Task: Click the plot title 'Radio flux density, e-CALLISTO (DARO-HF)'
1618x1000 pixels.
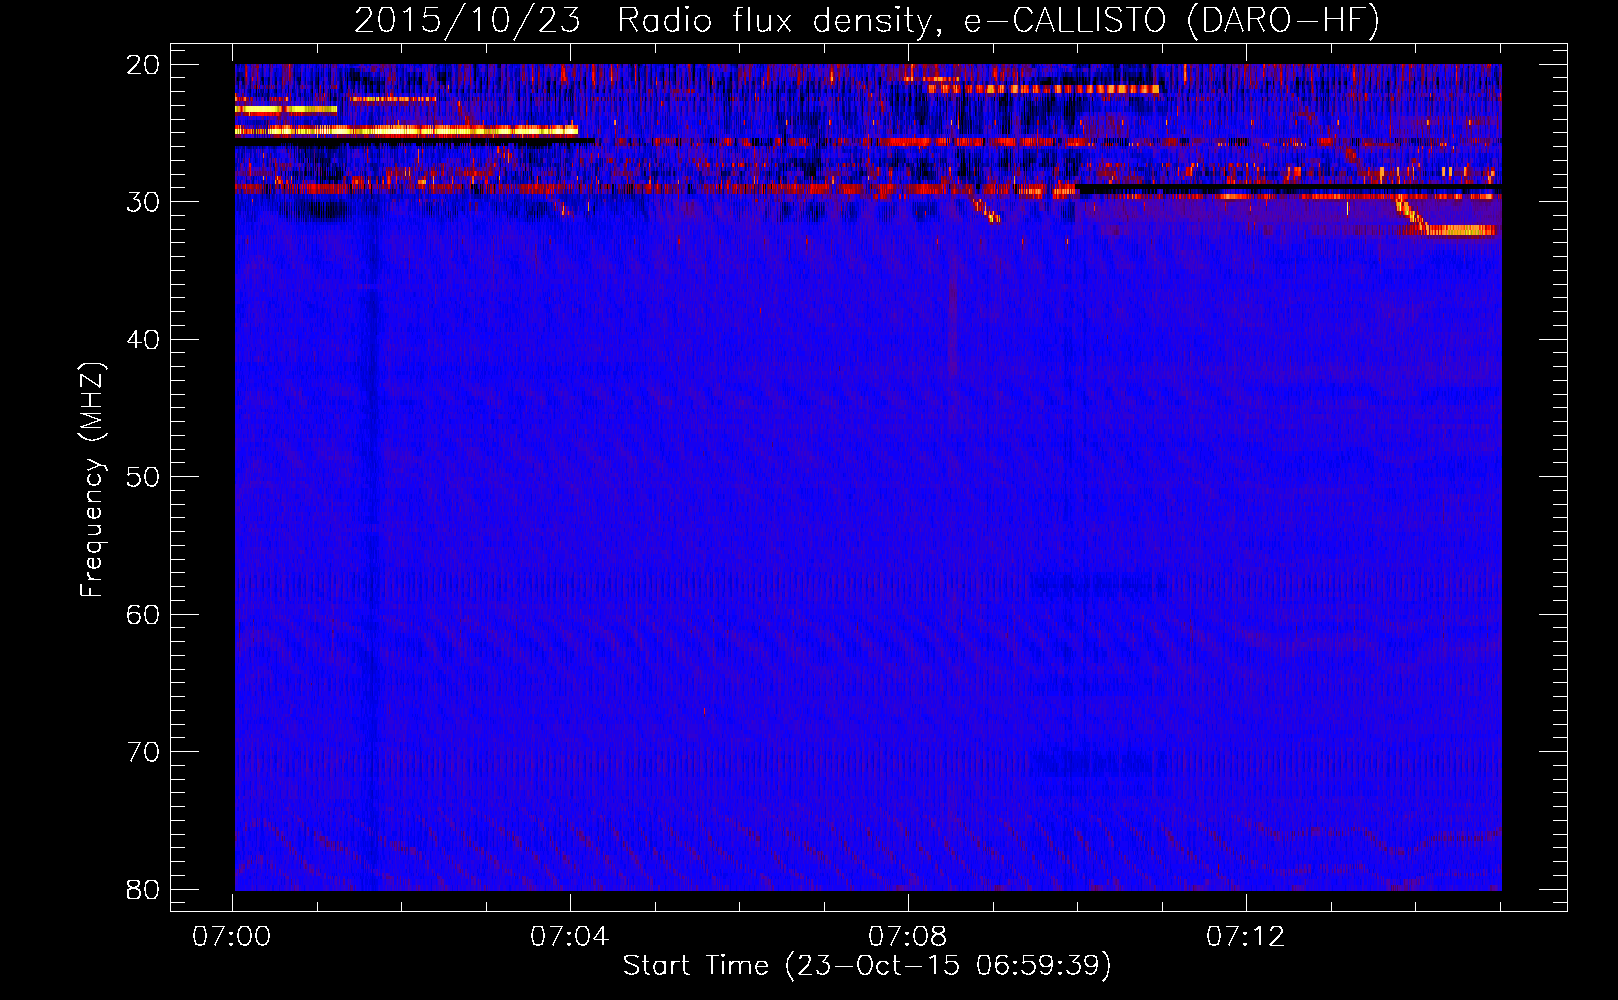Action: pos(998,21)
